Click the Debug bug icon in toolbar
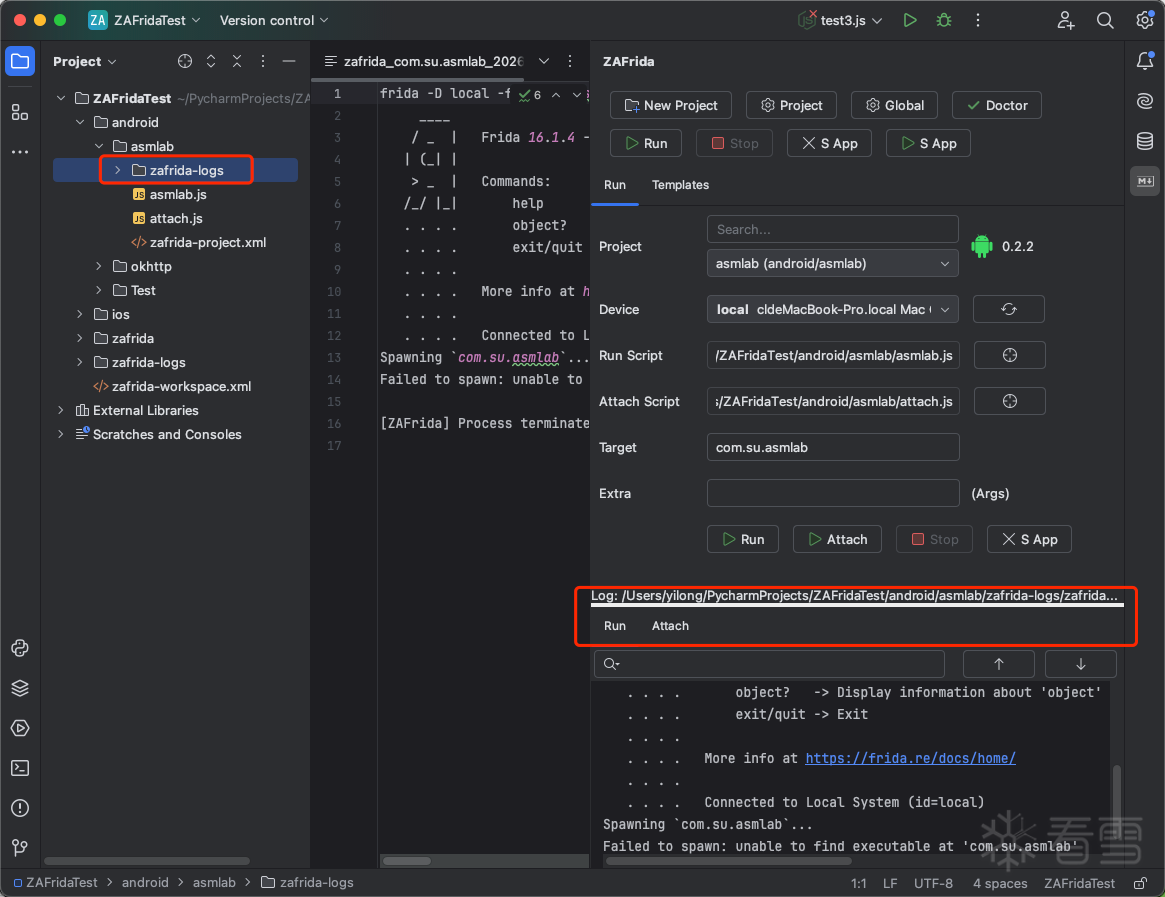Screen dimensions: 1165x897 pos(943,20)
